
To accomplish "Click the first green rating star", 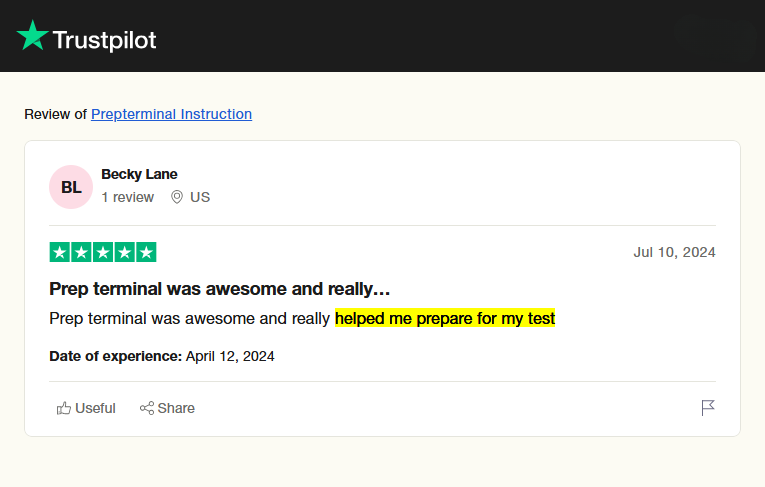I will tap(60, 252).
